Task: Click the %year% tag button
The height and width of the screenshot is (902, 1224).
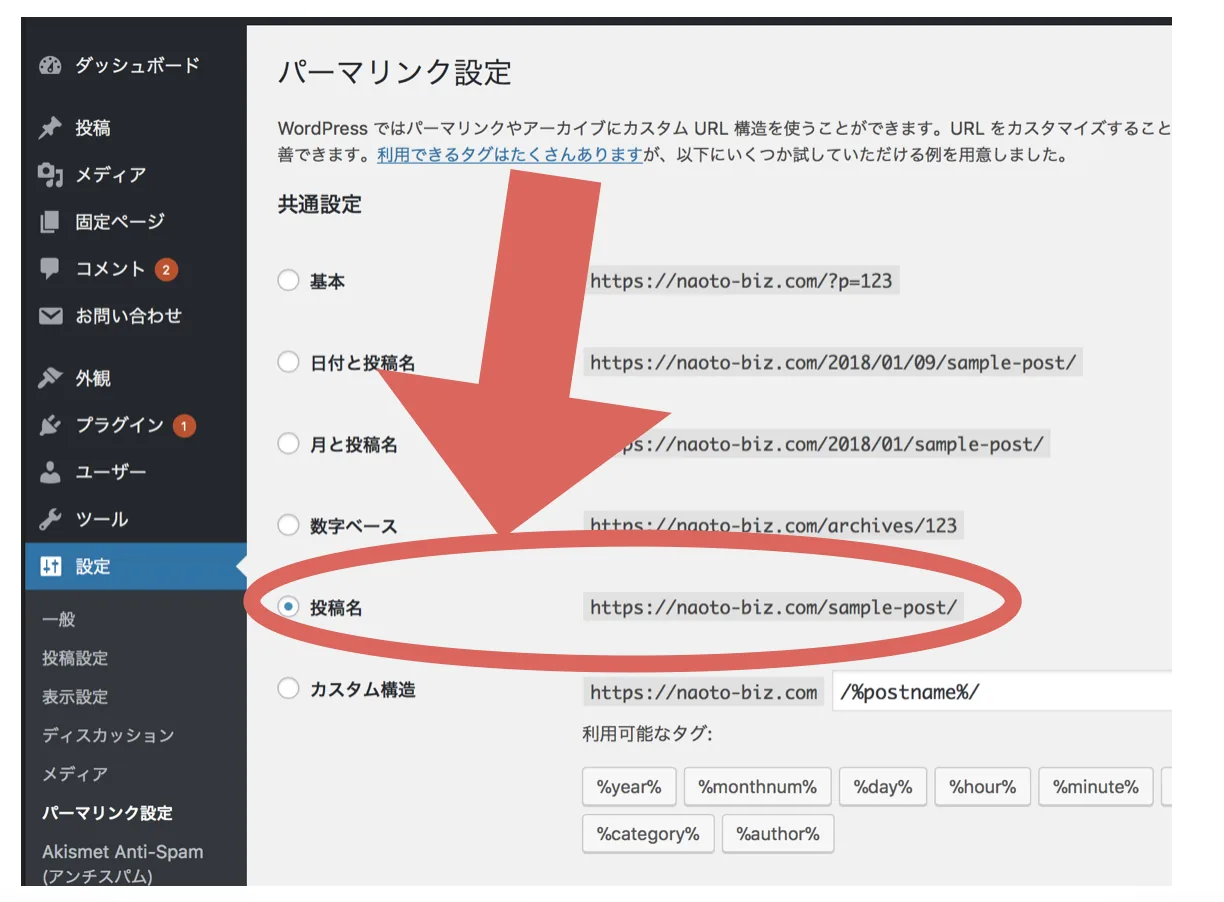Action: point(629,787)
